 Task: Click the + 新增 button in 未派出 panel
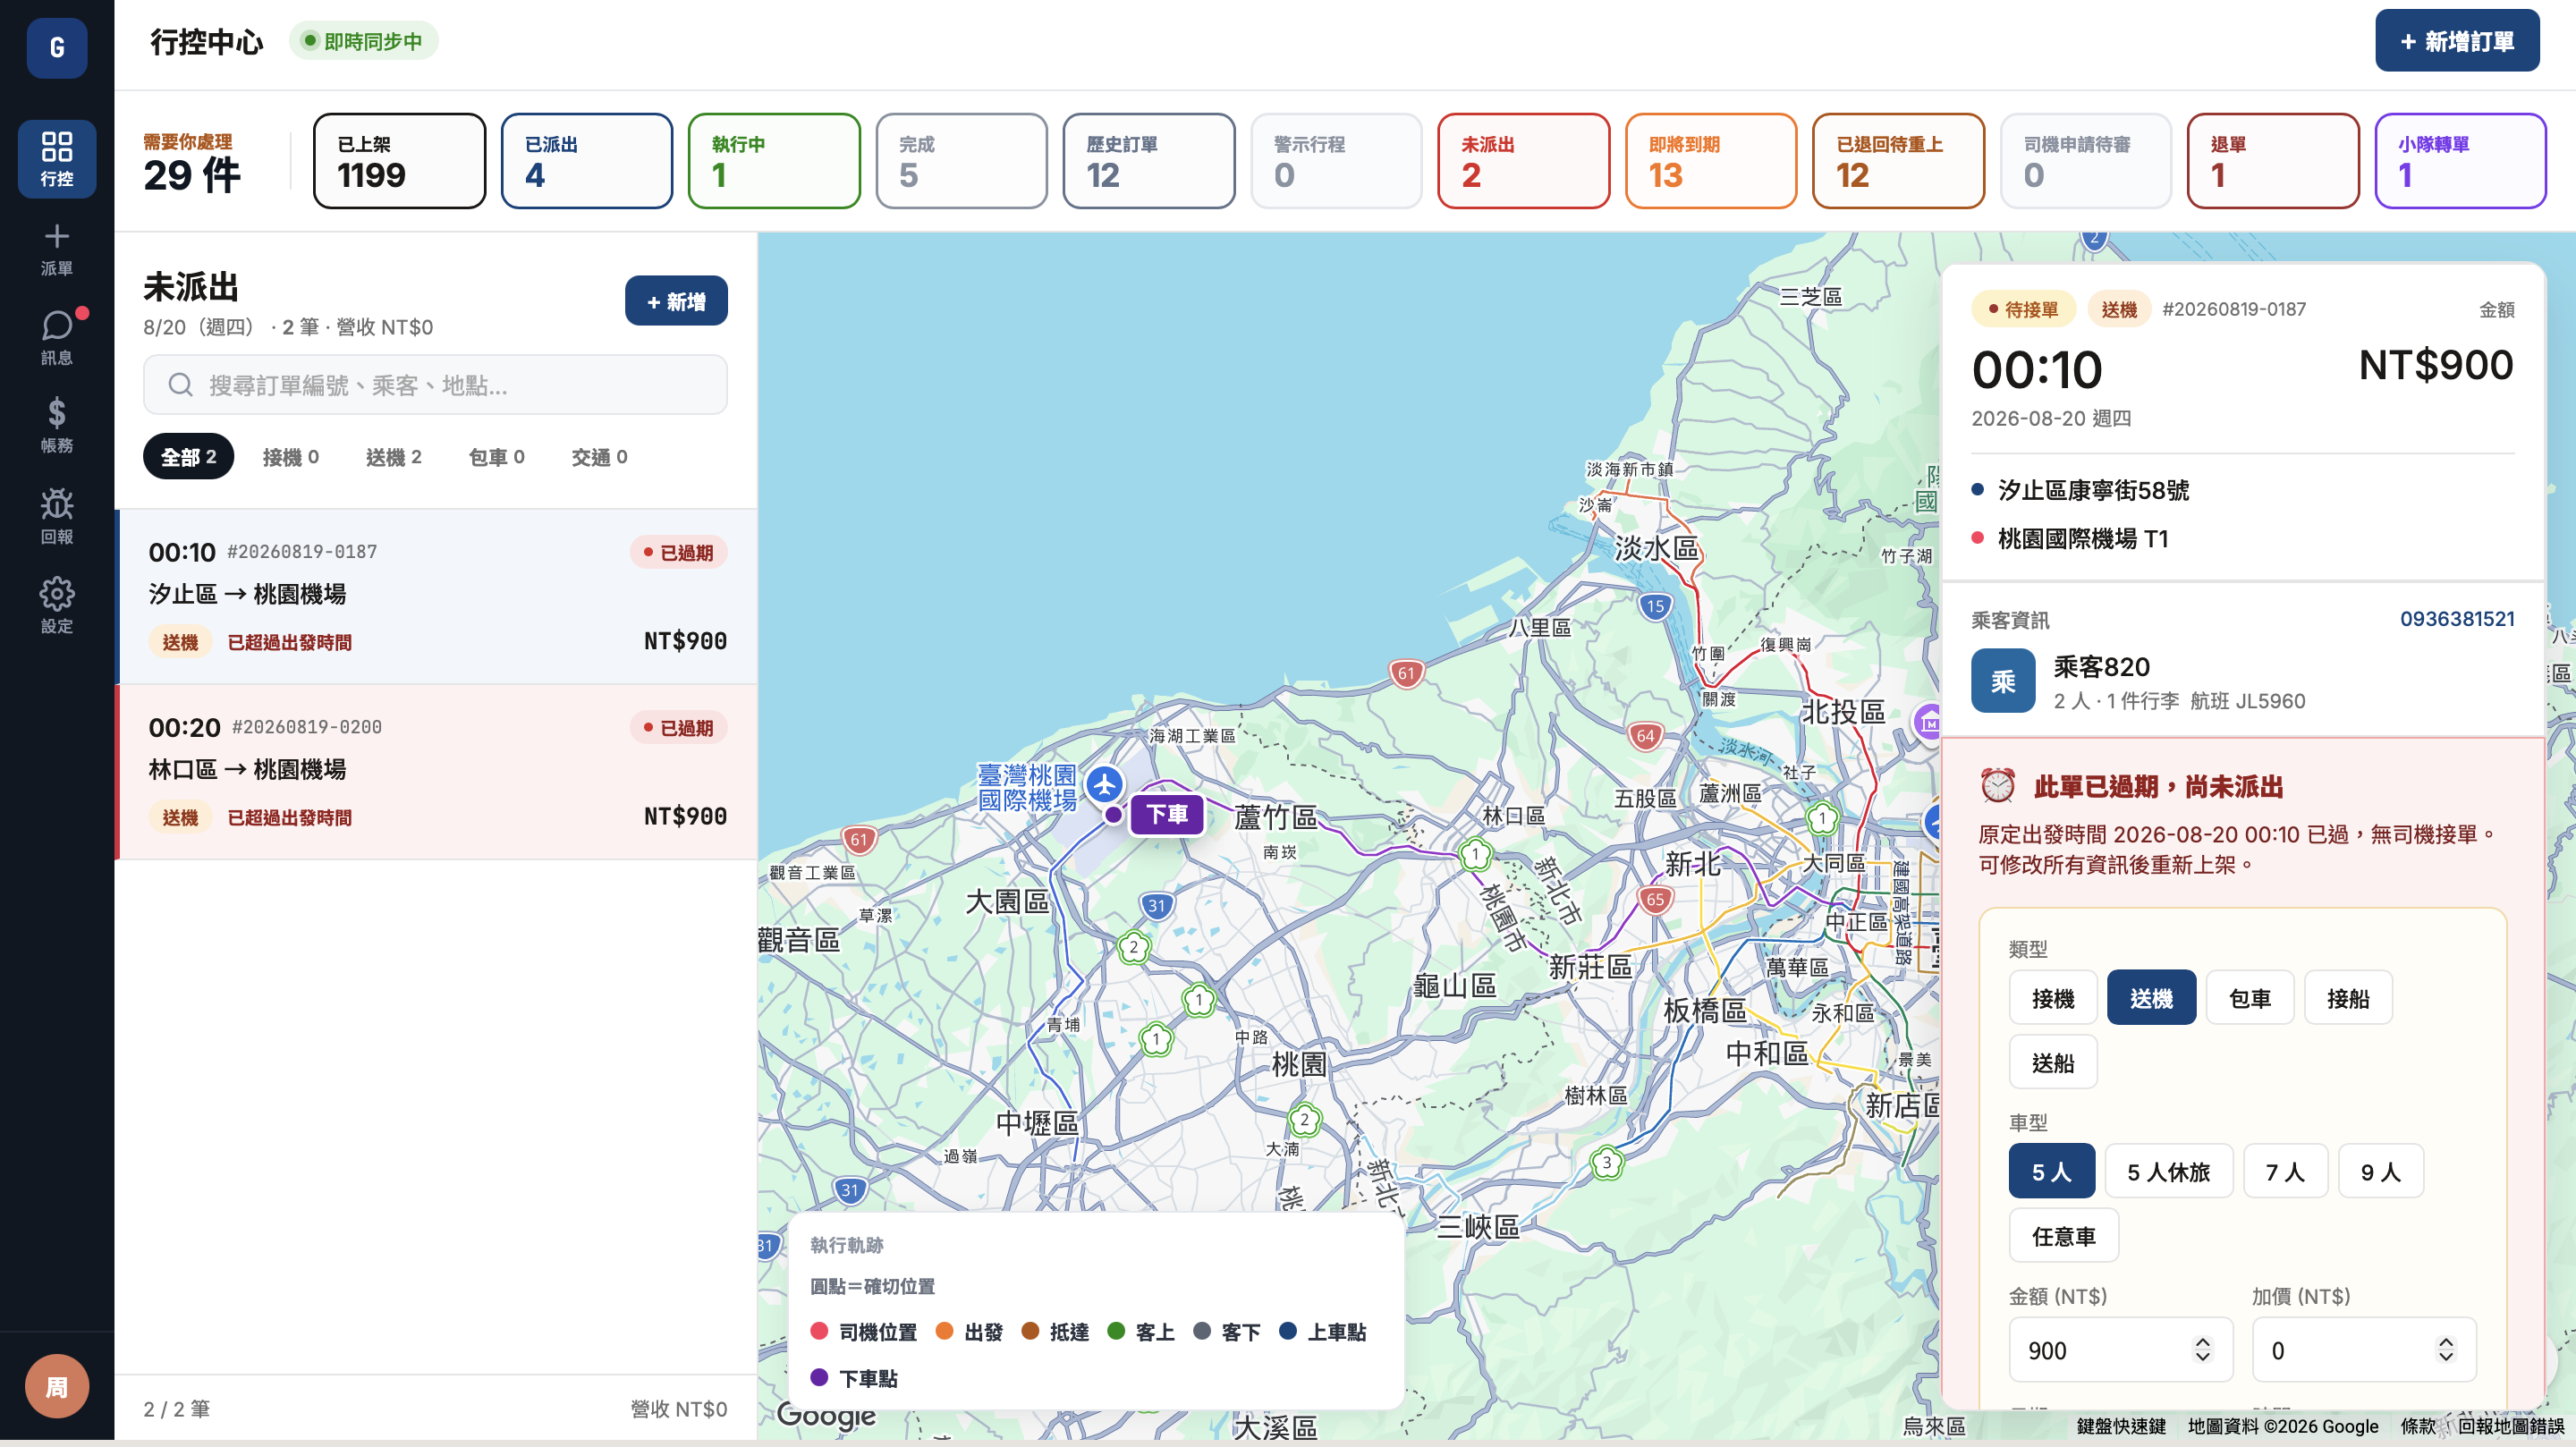click(676, 301)
